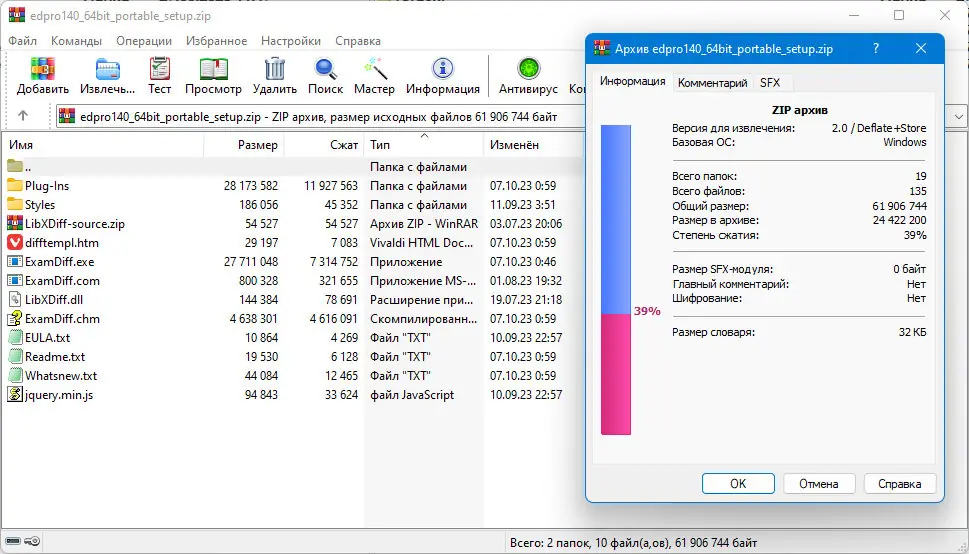This screenshot has height=554, width=969.
Task: Open the Избранное menu
Action: 216,41
